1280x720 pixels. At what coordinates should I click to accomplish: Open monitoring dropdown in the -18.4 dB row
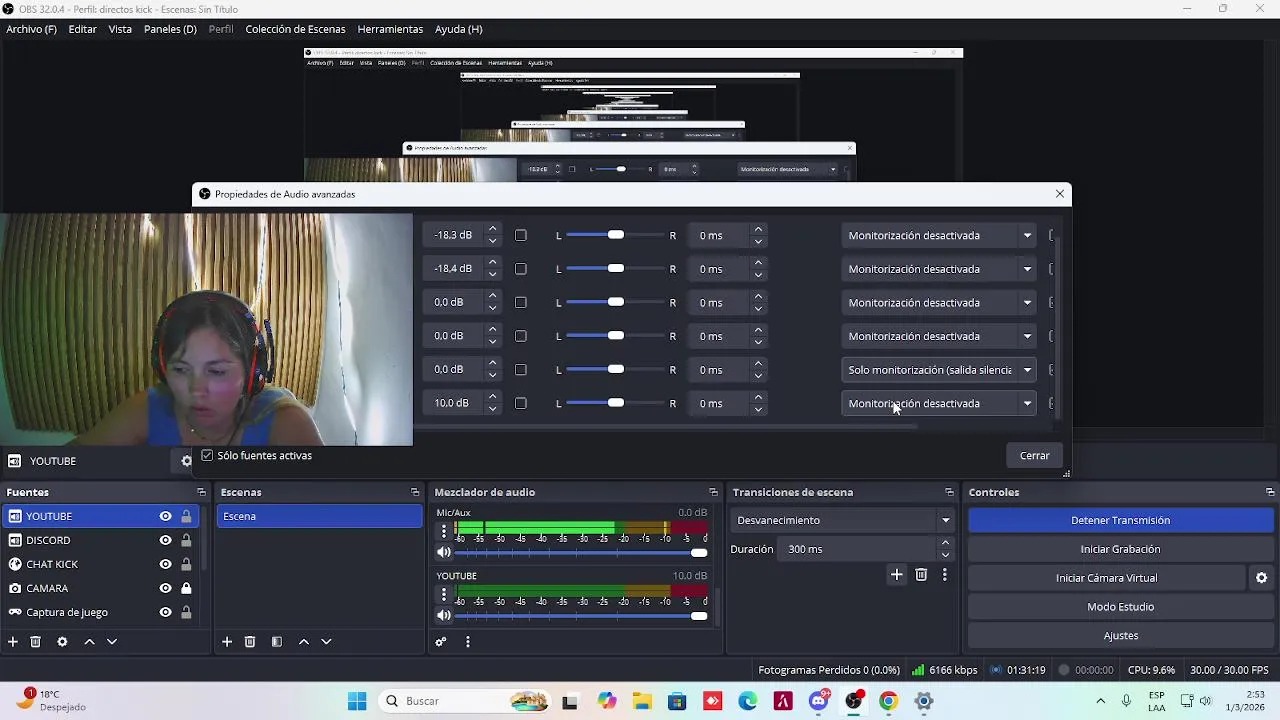938,269
